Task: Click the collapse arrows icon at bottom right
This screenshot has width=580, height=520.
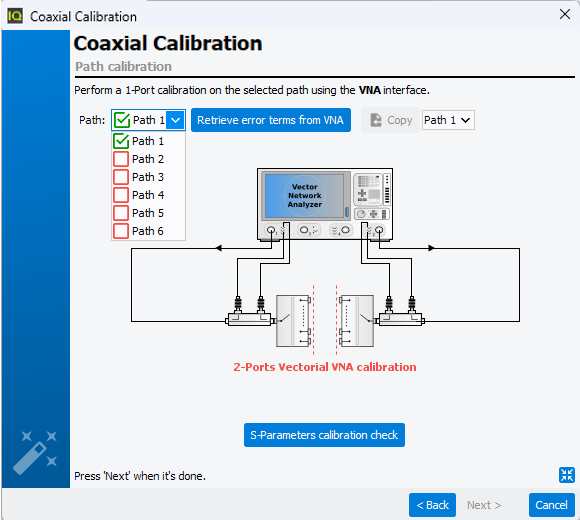Action: pyautogui.click(x=567, y=475)
